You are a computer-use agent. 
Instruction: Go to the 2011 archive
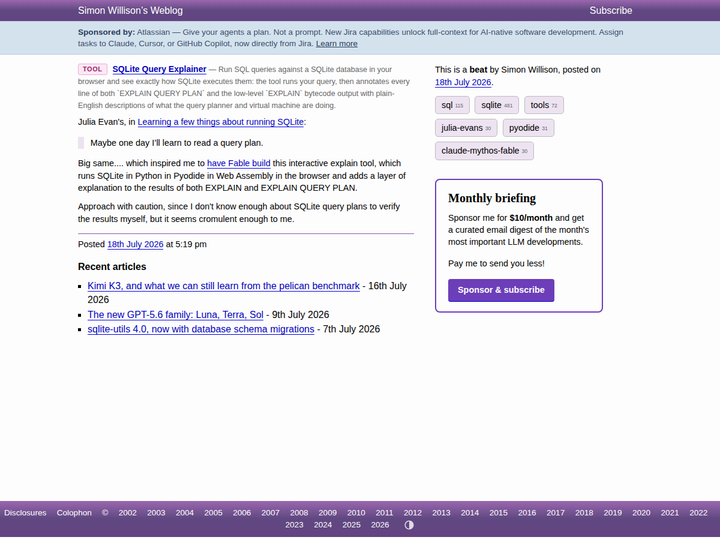384,512
